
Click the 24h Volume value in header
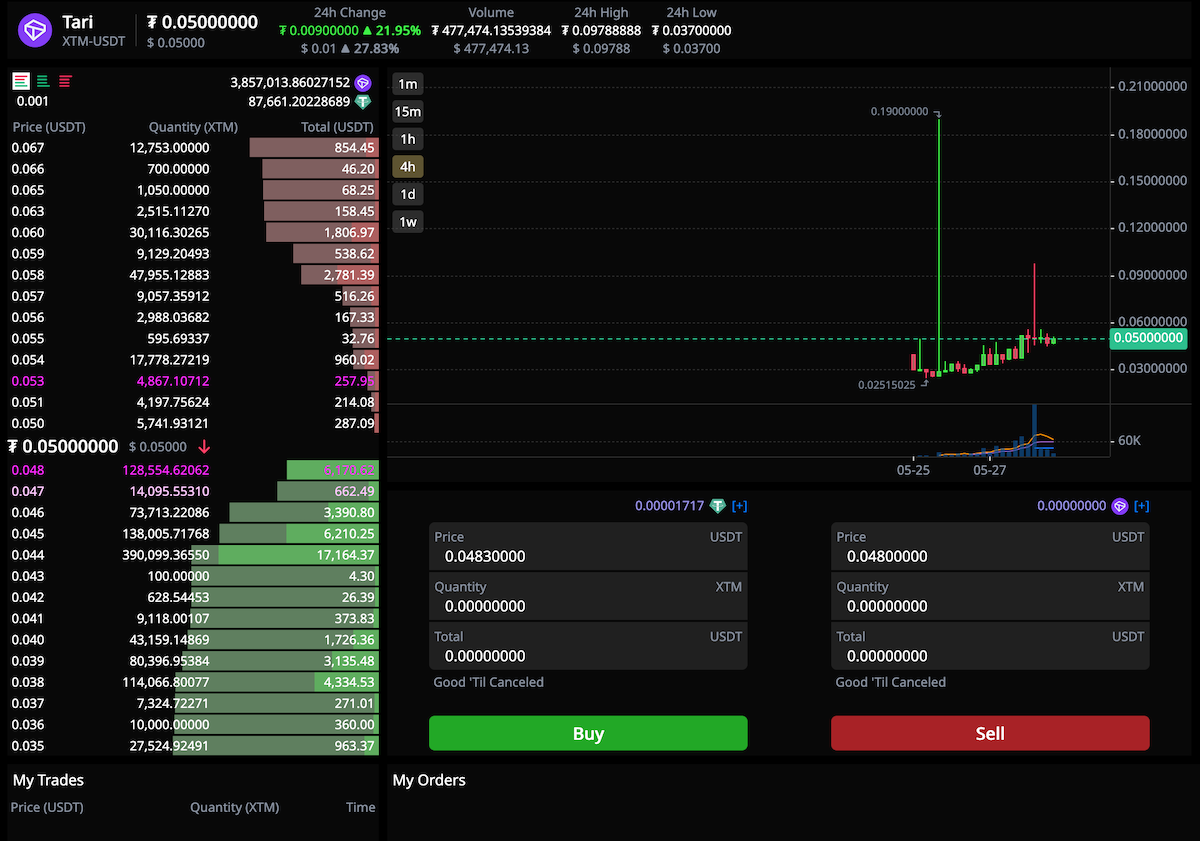[x=491, y=30]
